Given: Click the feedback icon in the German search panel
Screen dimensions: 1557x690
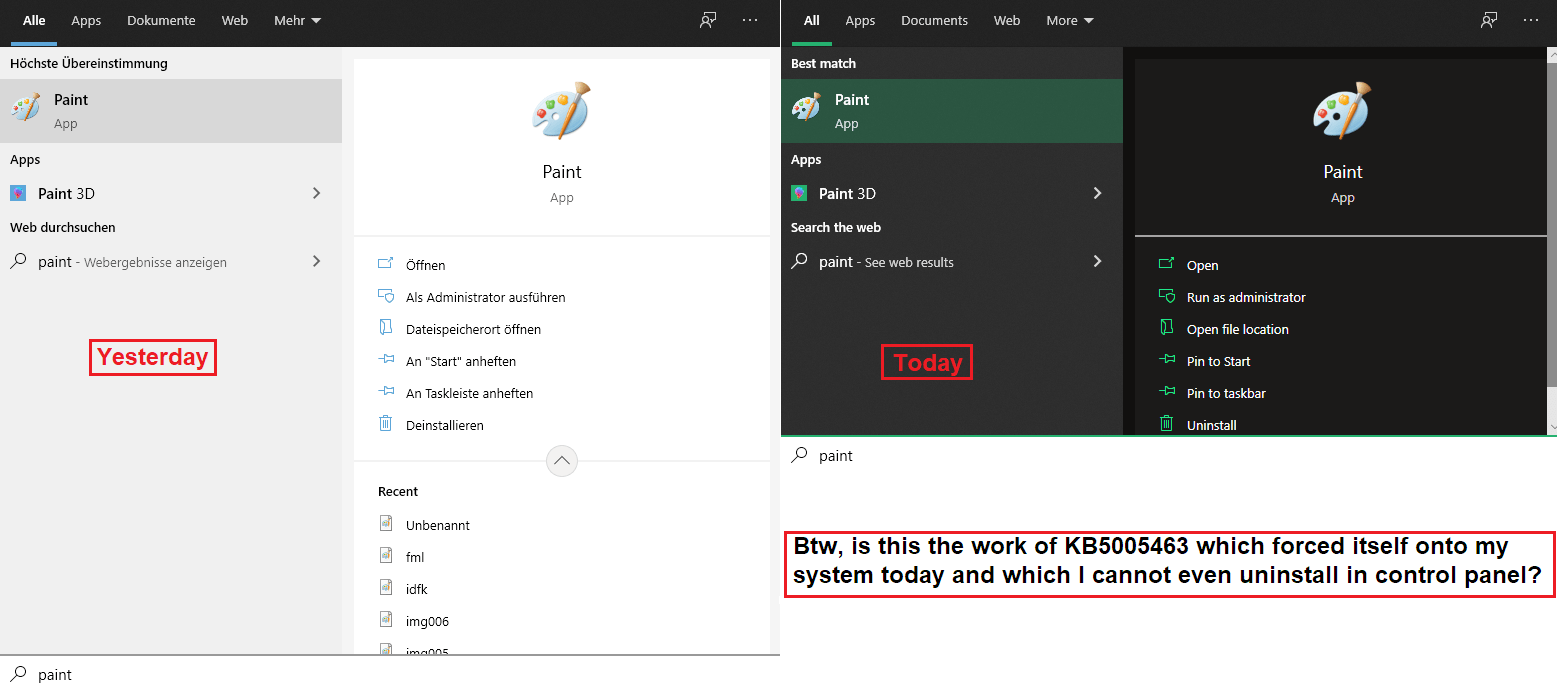Looking at the screenshot, I should pyautogui.click(x=708, y=20).
